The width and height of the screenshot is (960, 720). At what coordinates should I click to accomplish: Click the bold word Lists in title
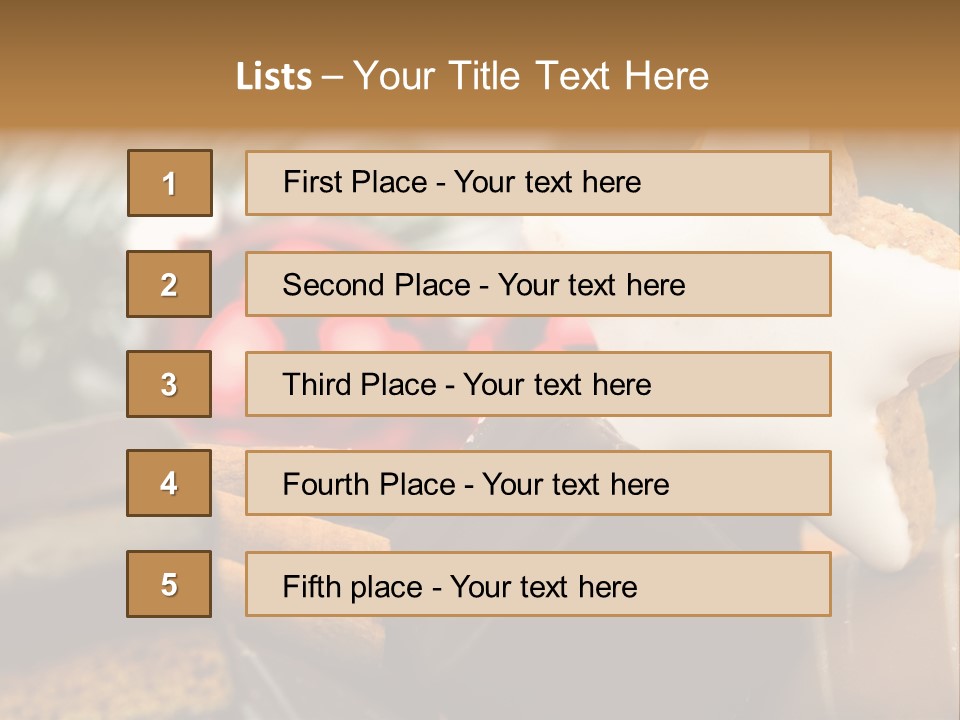click(274, 76)
